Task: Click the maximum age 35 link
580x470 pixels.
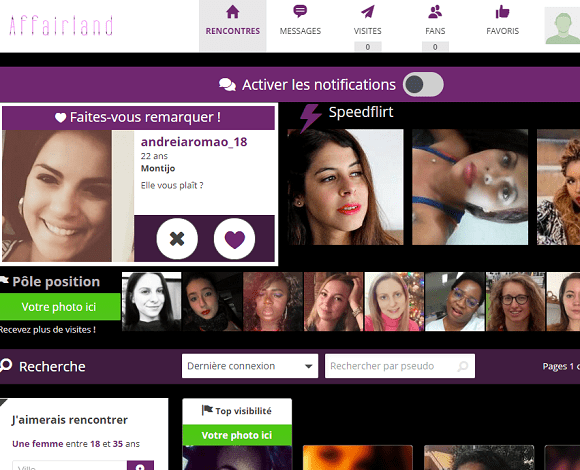Action: point(118,444)
